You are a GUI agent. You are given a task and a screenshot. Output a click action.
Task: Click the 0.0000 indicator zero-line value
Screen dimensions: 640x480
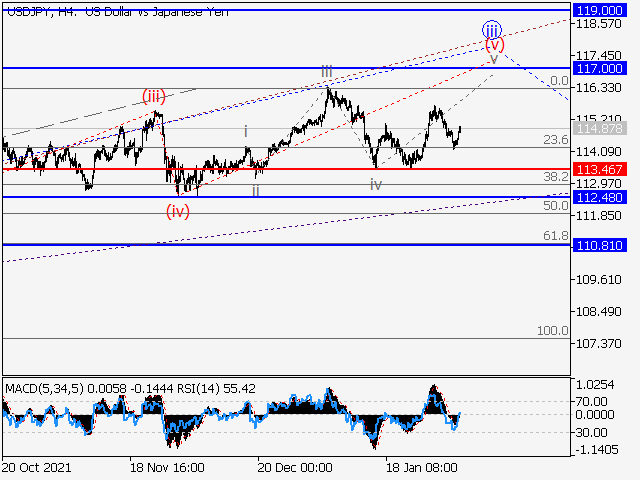[595, 415]
